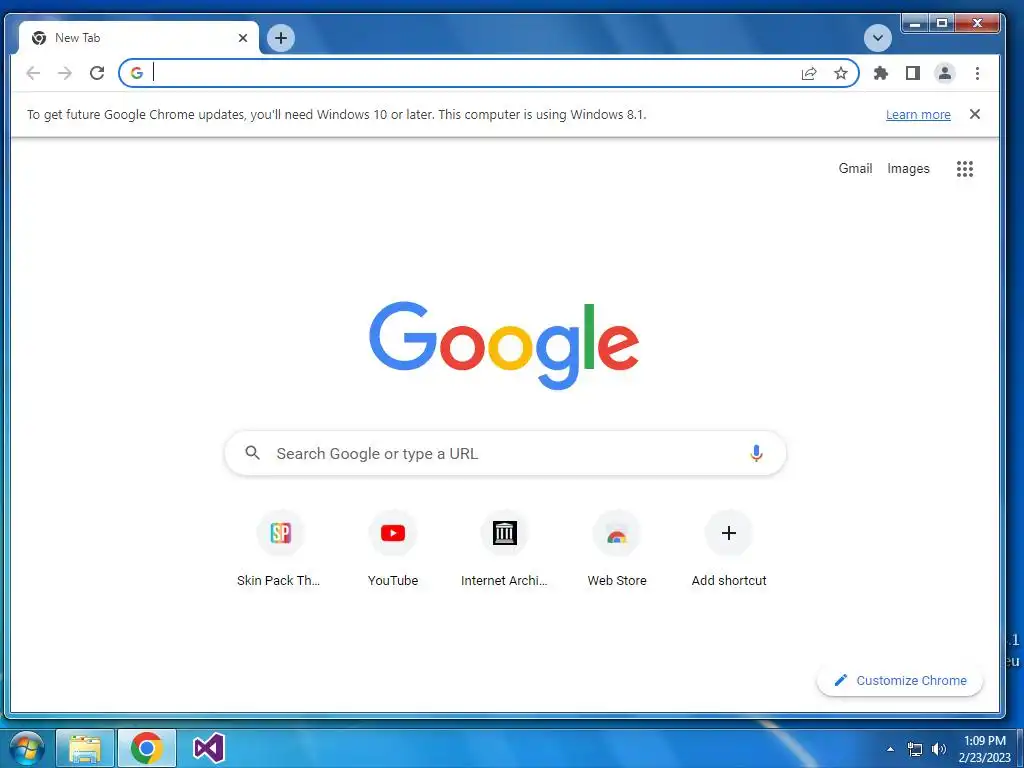Share this page via the share icon

pyautogui.click(x=809, y=73)
